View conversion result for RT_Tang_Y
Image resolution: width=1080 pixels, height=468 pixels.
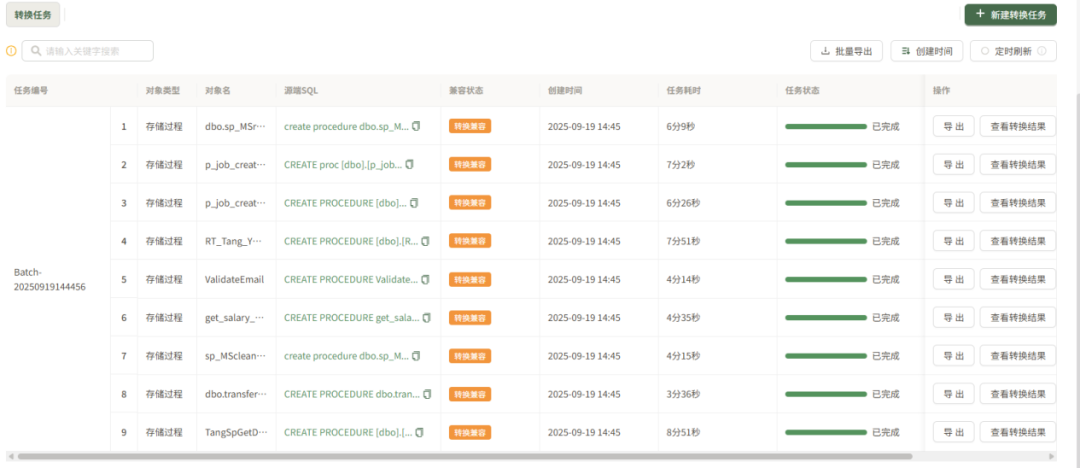tap(1018, 241)
